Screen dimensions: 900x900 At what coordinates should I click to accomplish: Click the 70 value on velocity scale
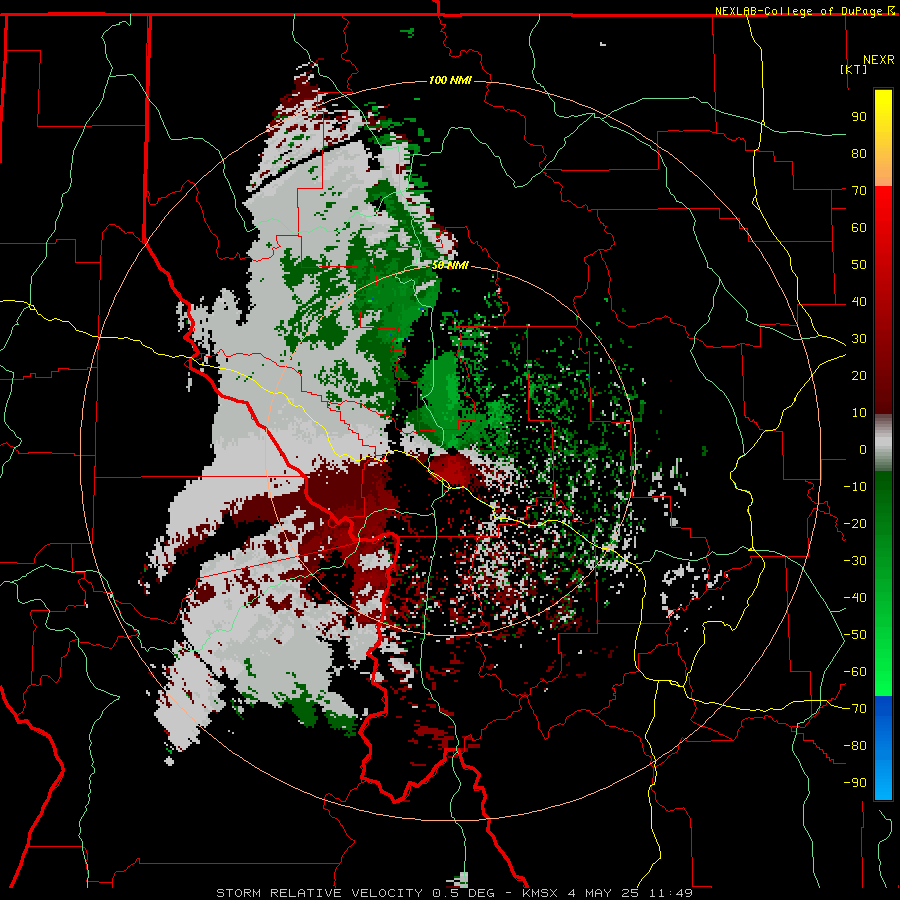pyautogui.click(x=859, y=191)
